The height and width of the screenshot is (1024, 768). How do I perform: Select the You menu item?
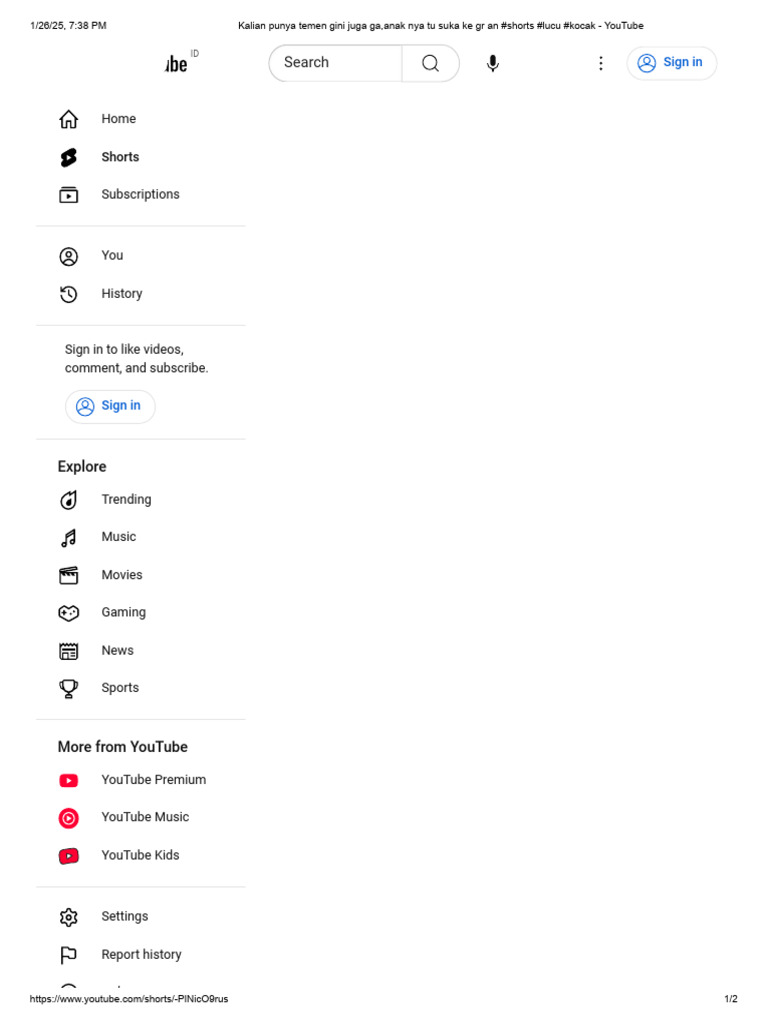[112, 255]
